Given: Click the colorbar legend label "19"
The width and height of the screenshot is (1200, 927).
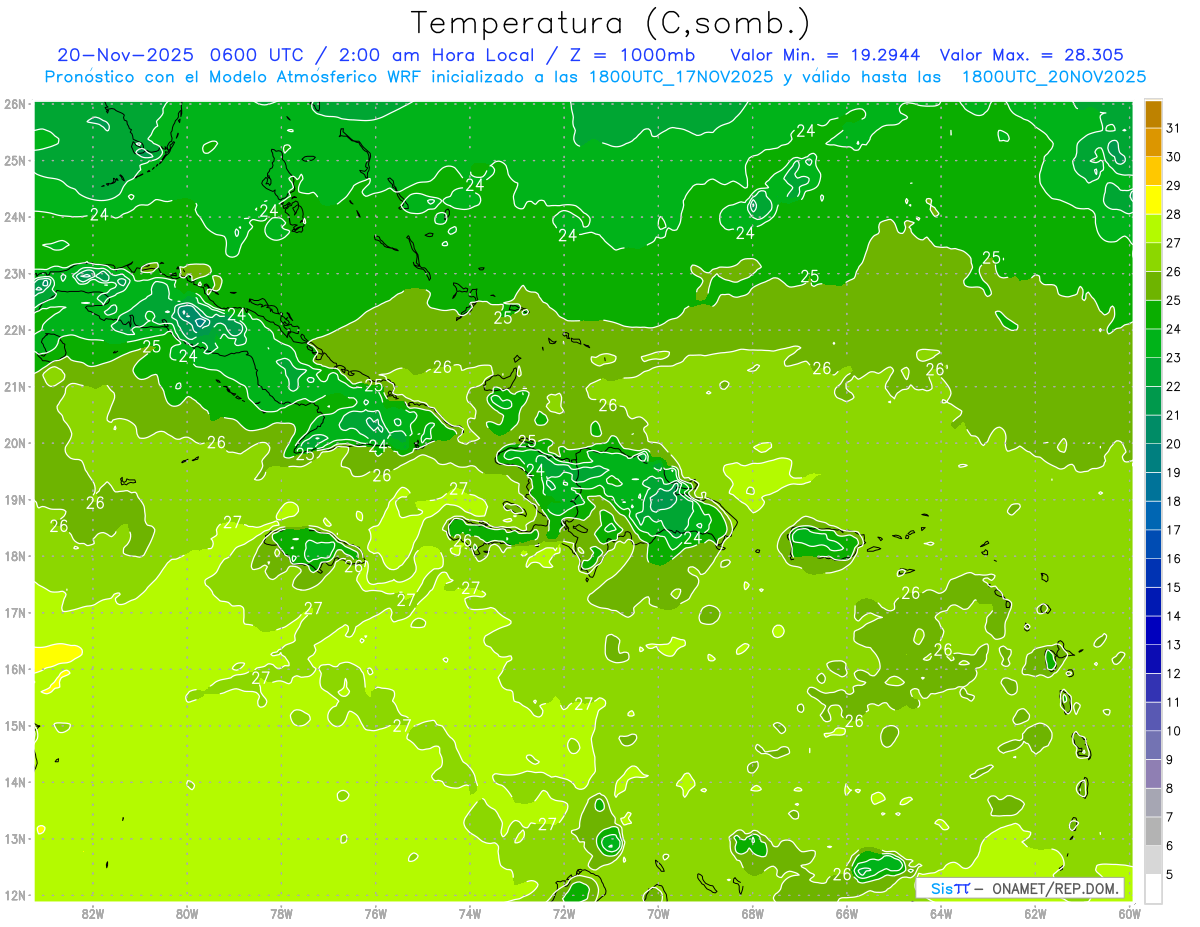Looking at the screenshot, I should point(1174,472).
